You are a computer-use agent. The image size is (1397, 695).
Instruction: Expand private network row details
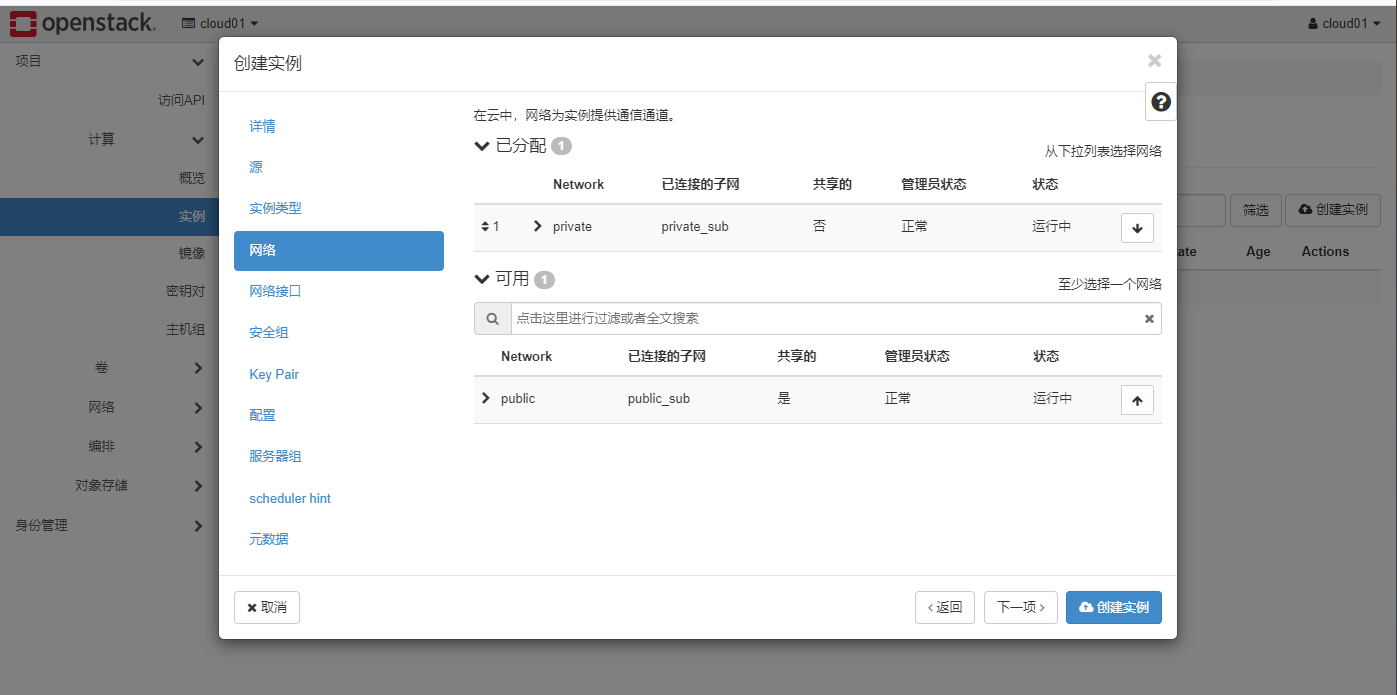pyautogui.click(x=537, y=226)
